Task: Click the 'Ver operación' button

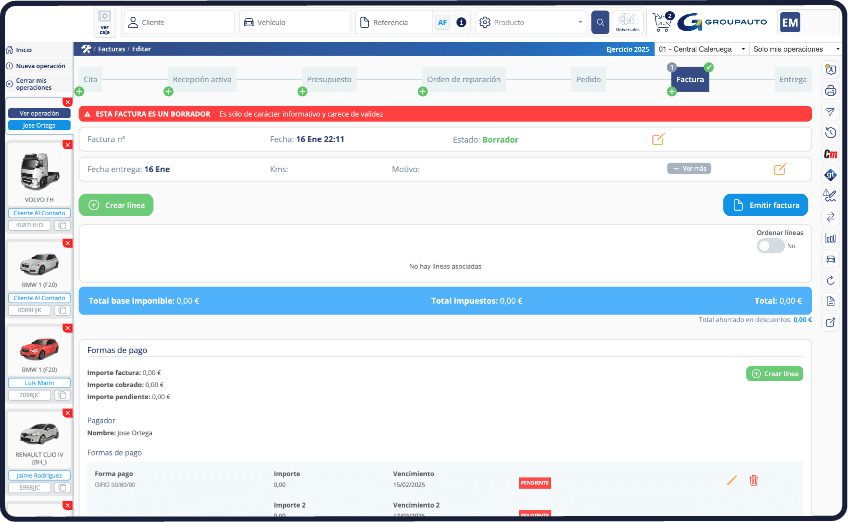Action: (x=39, y=114)
